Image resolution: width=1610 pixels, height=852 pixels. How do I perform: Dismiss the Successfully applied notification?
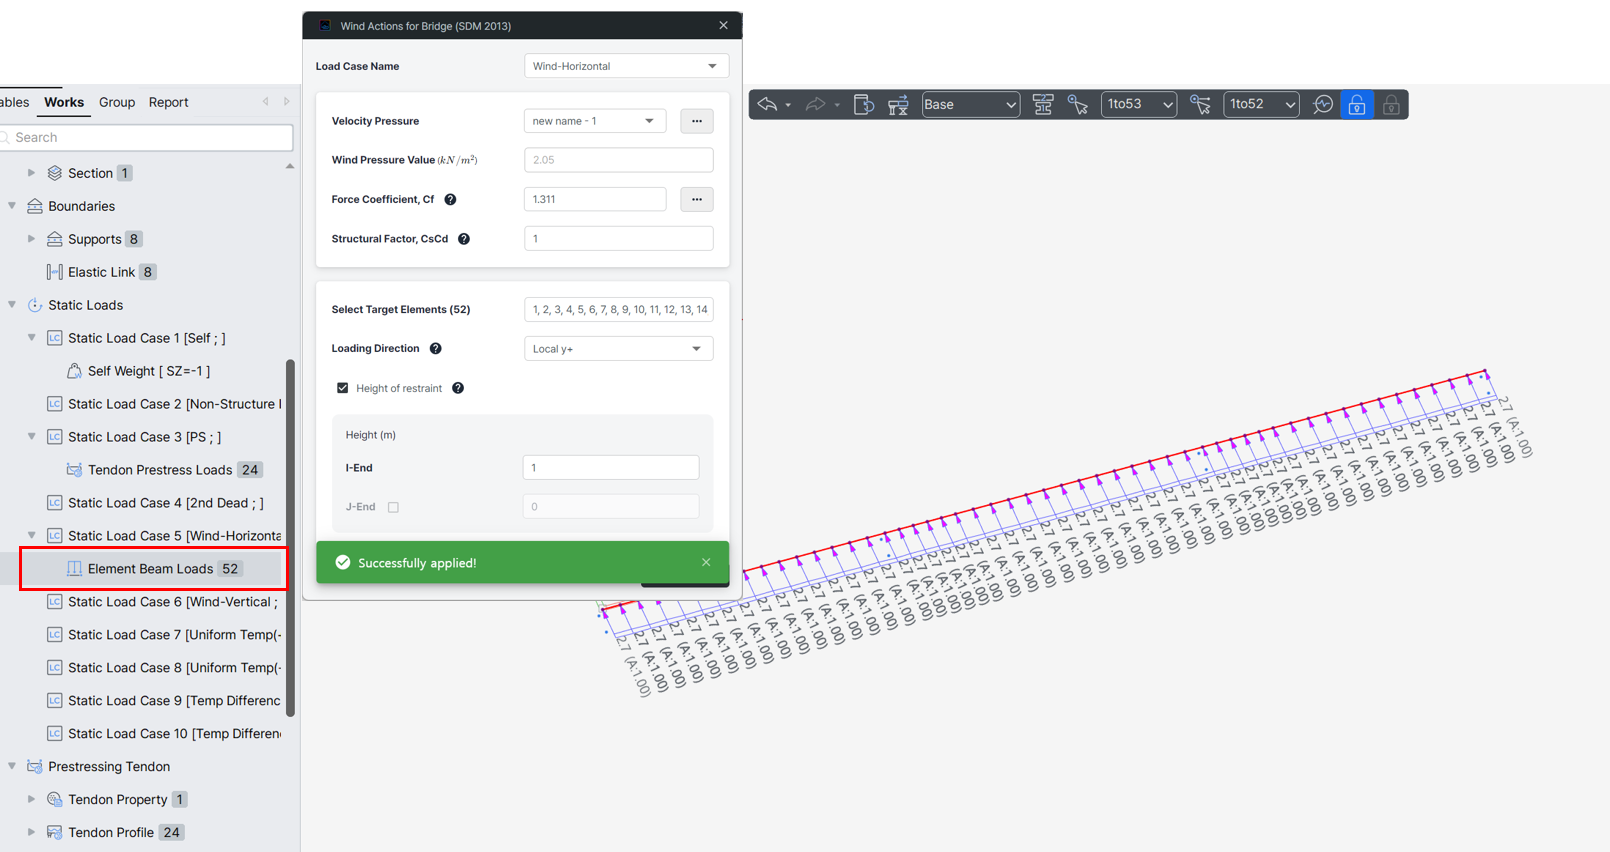coord(706,562)
